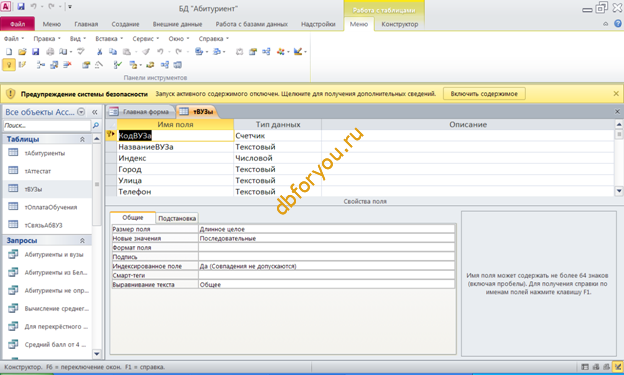Click the navigation pane scroll down arrow

coord(97,354)
